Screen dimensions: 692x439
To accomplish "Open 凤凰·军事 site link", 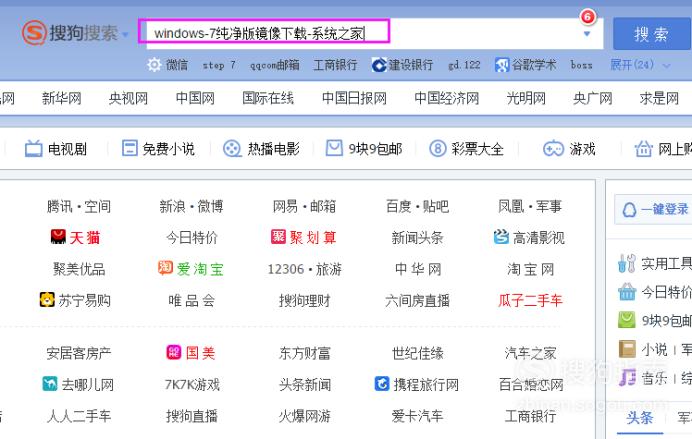I will click(x=530, y=206).
